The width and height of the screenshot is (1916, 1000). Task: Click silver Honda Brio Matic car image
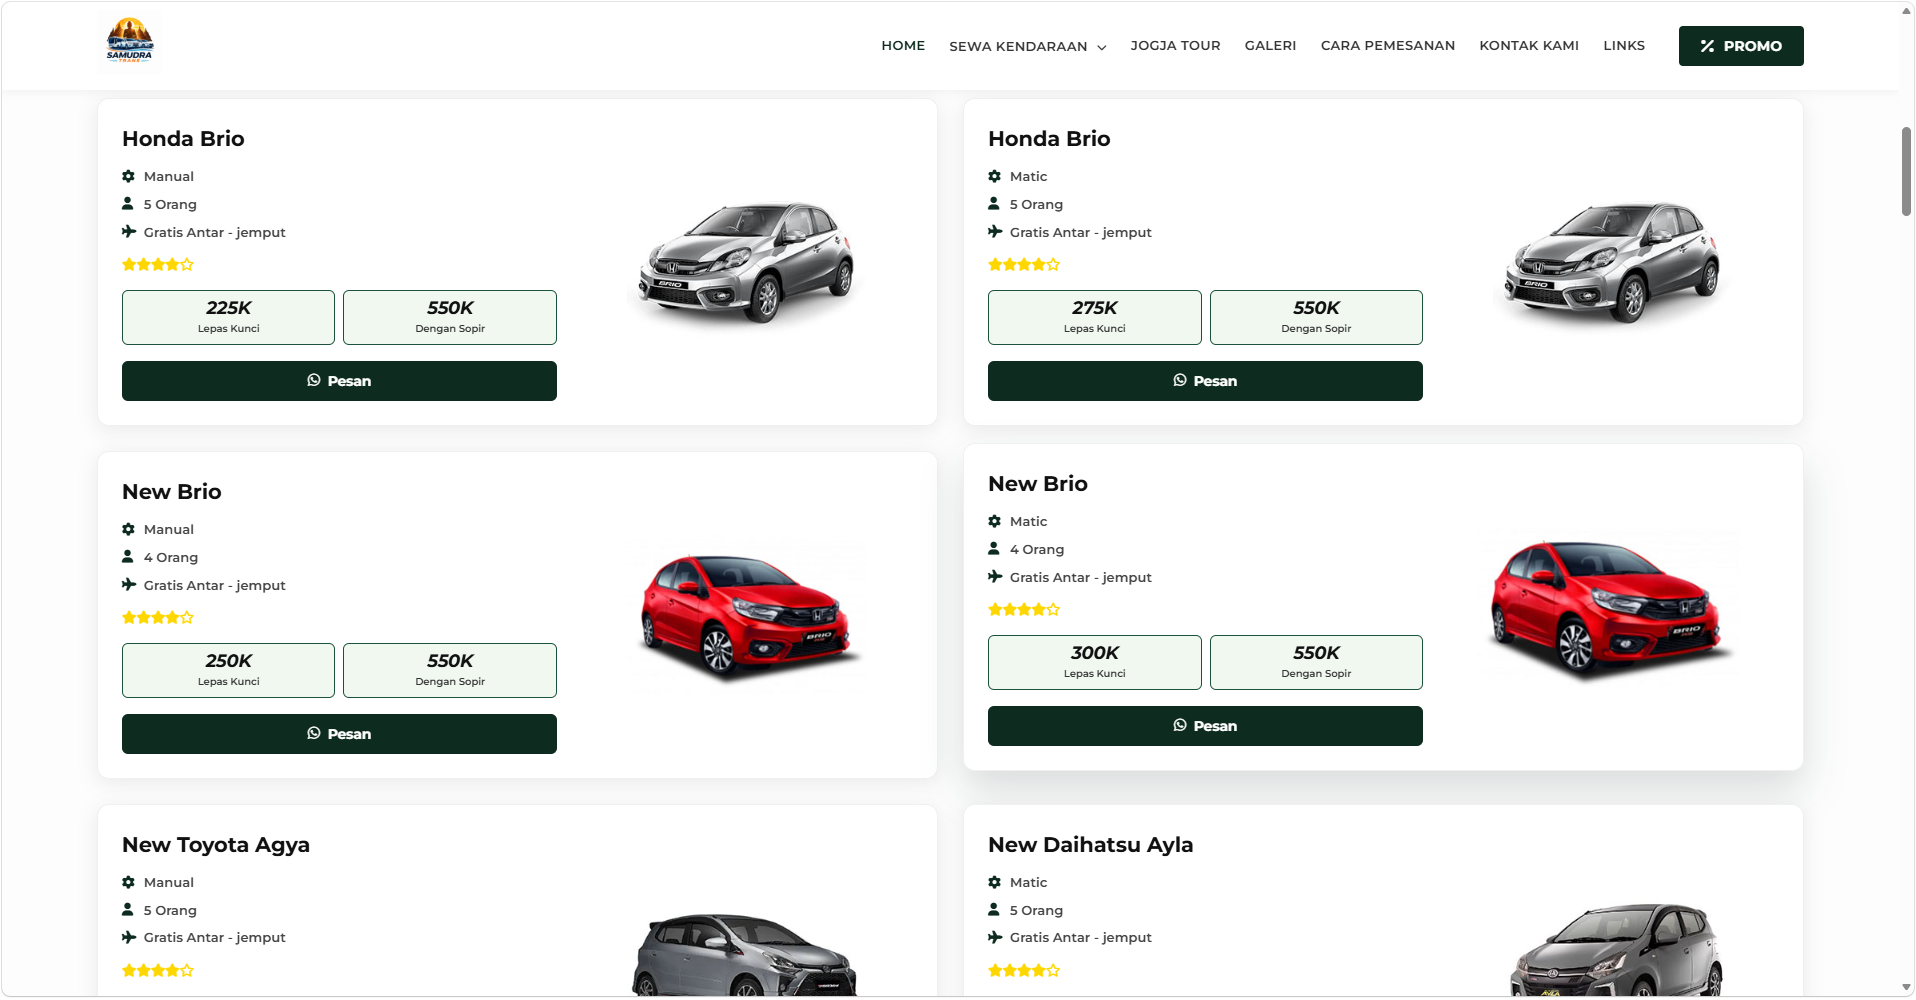coord(1612,262)
